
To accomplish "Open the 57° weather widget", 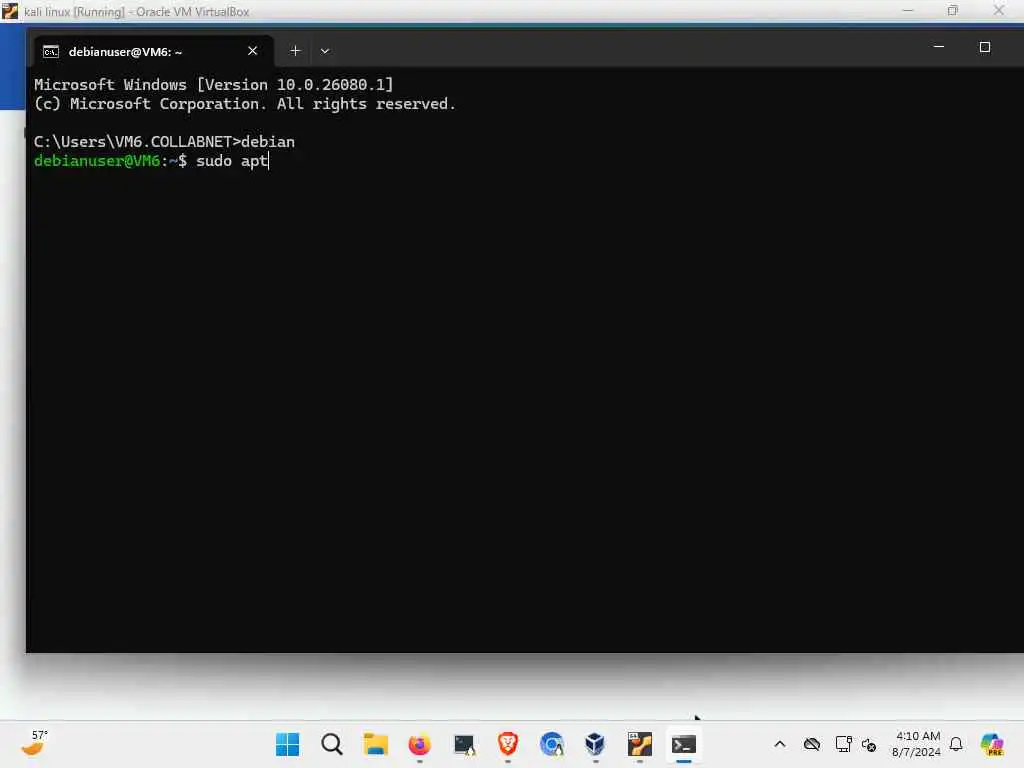I will point(35,743).
